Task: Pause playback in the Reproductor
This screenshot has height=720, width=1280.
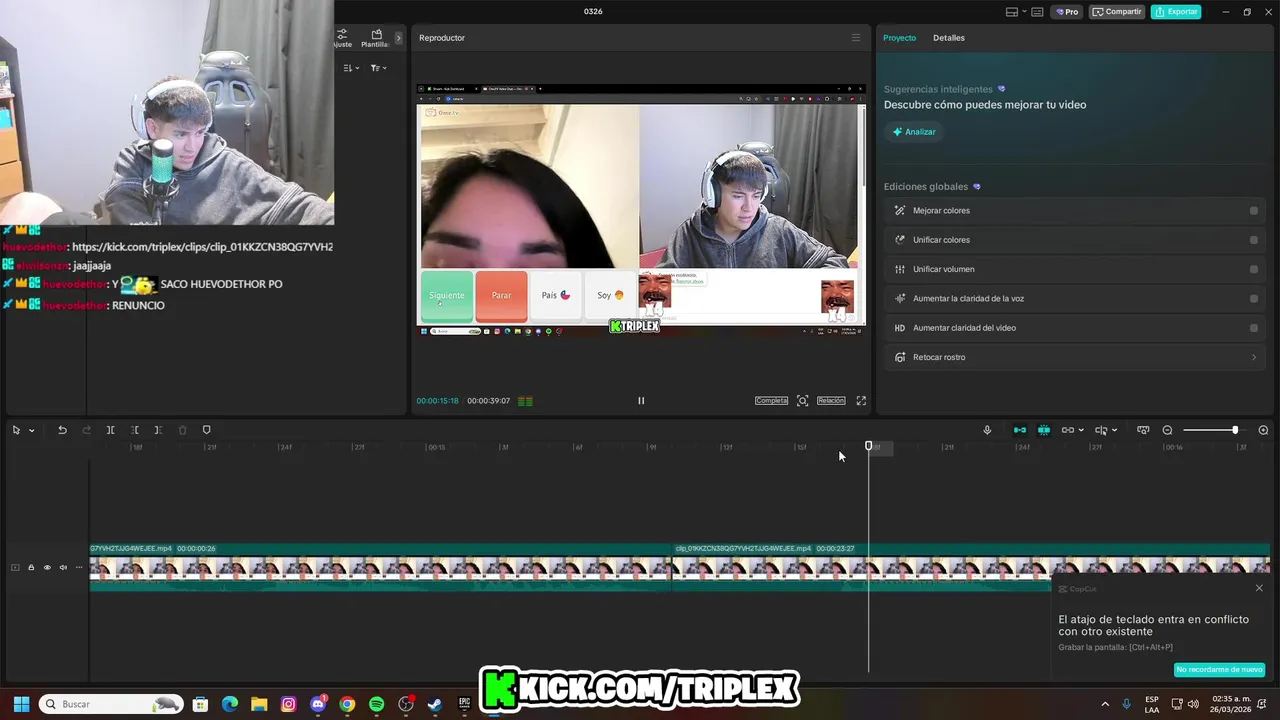Action: click(641, 401)
